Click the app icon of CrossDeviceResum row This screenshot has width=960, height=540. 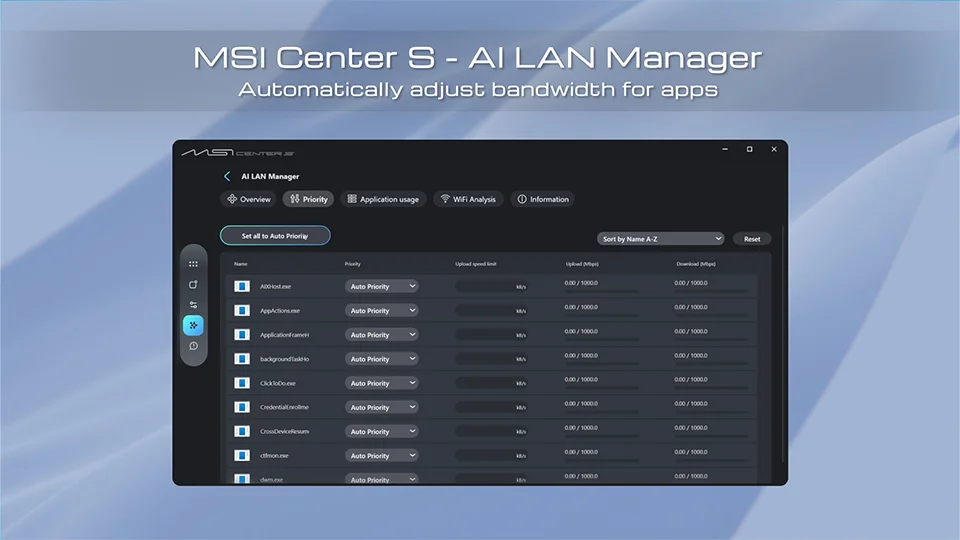(242, 432)
